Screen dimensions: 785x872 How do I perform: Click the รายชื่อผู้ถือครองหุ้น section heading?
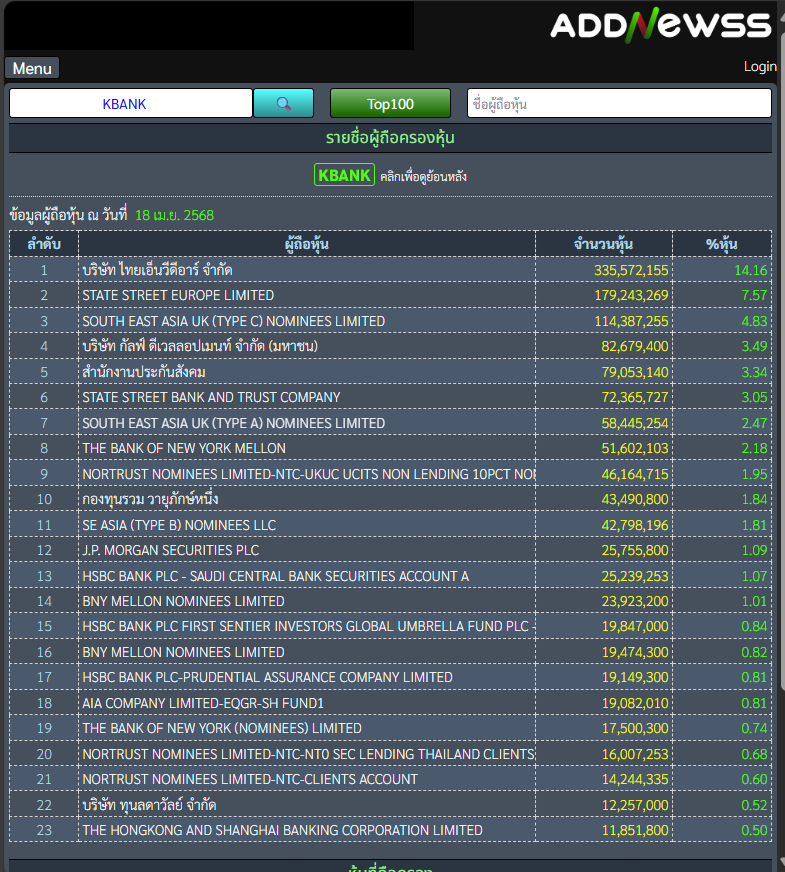tap(390, 138)
